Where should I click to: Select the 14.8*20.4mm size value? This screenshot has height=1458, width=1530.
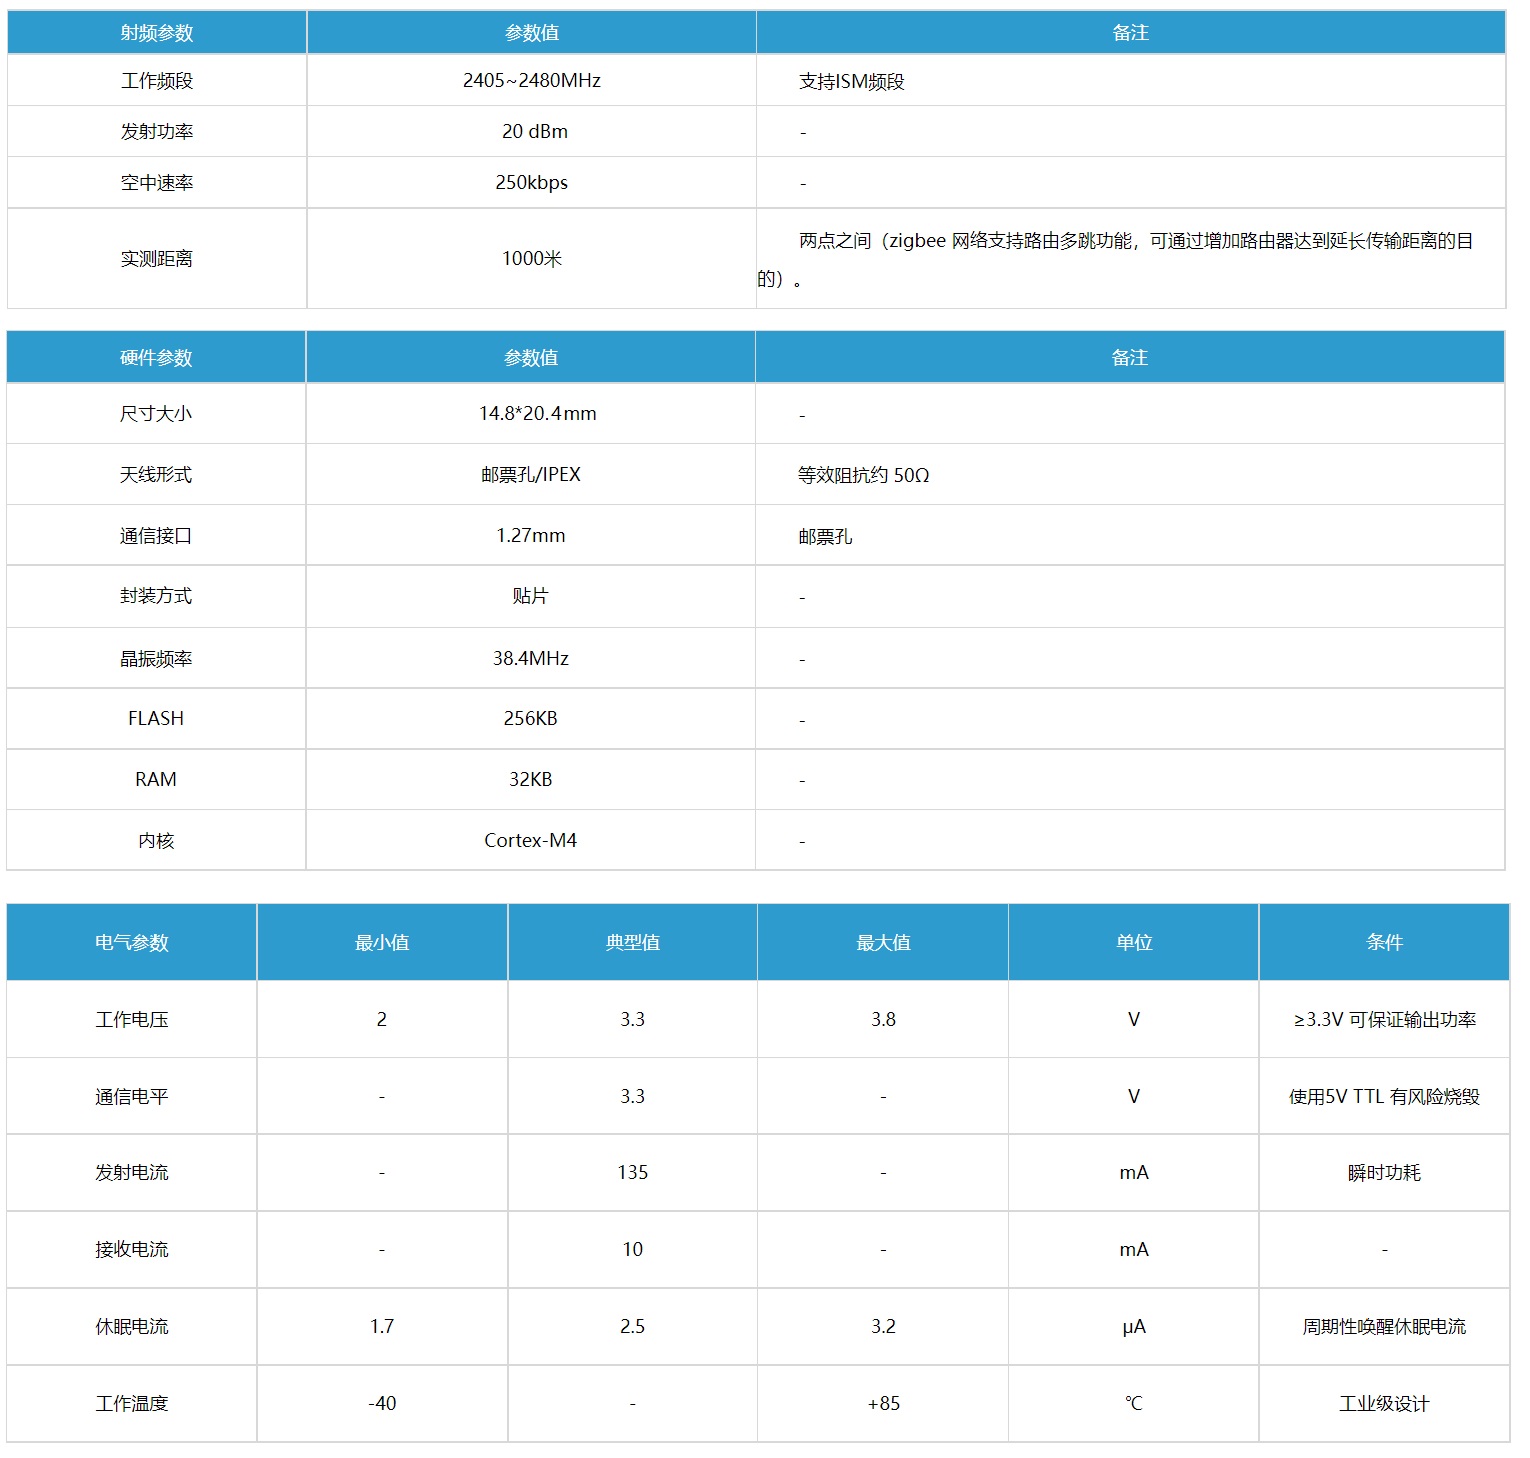[x=537, y=413]
